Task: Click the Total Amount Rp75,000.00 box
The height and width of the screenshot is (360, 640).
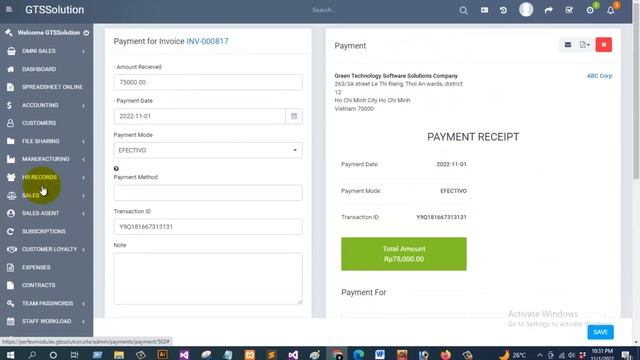Action: click(x=404, y=254)
